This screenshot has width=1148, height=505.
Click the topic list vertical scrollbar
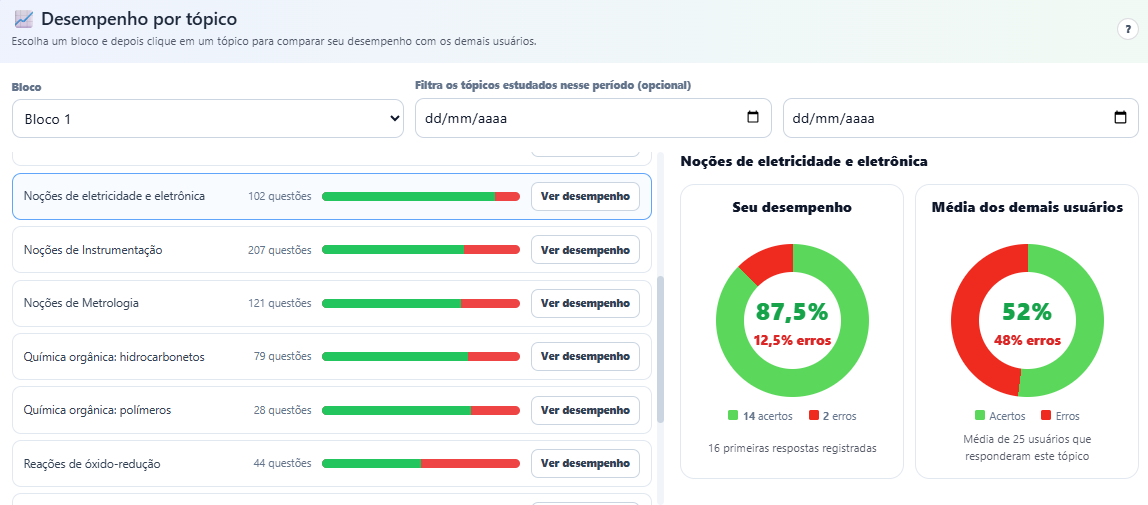click(x=660, y=349)
